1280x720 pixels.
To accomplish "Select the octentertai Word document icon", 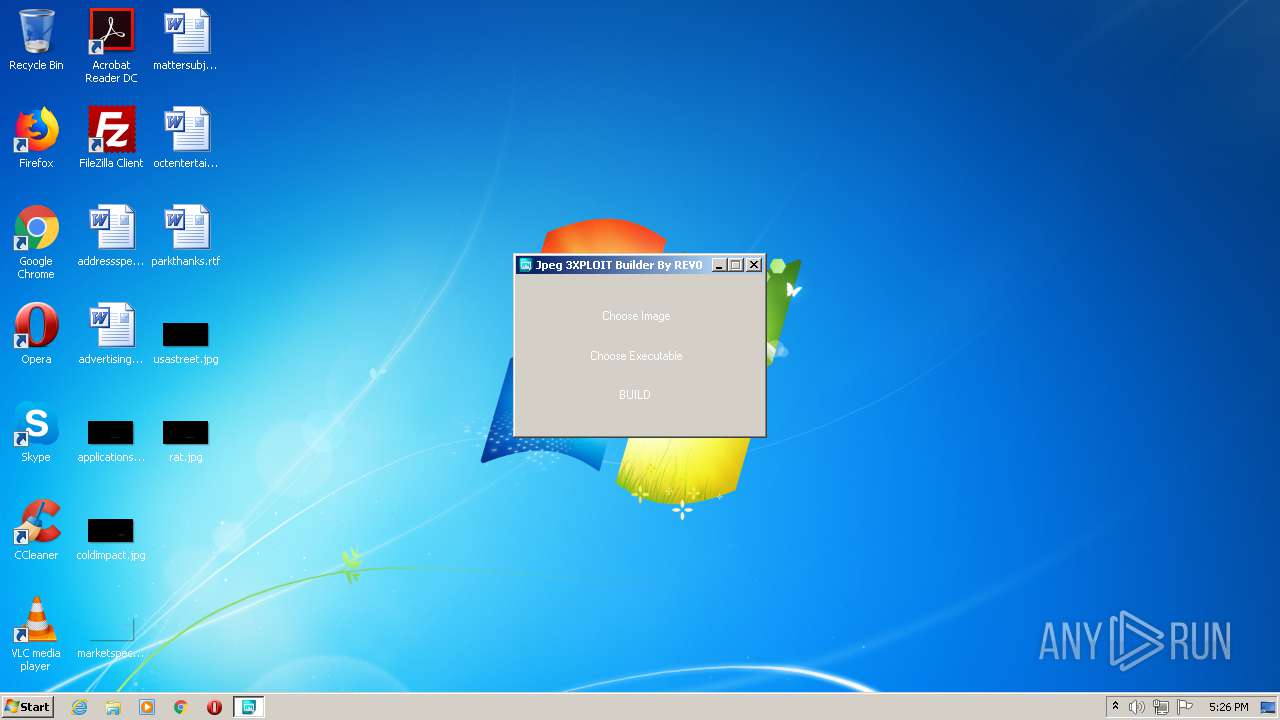I will 185,138.
